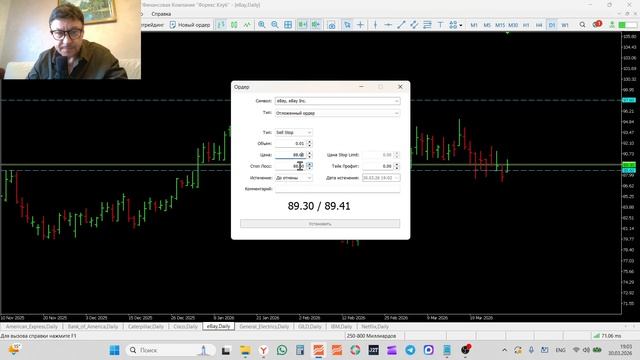Open chat notifications with red badge
The width and height of the screenshot is (640, 360).
[597, 24]
